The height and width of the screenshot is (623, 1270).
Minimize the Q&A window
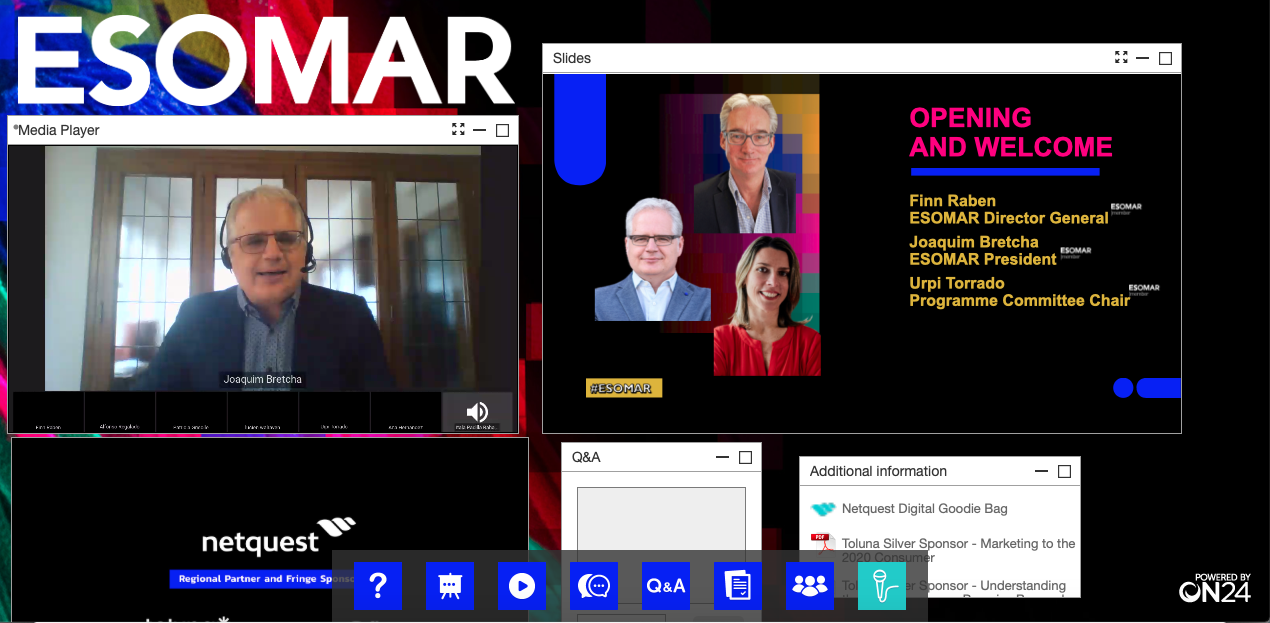(x=723, y=457)
